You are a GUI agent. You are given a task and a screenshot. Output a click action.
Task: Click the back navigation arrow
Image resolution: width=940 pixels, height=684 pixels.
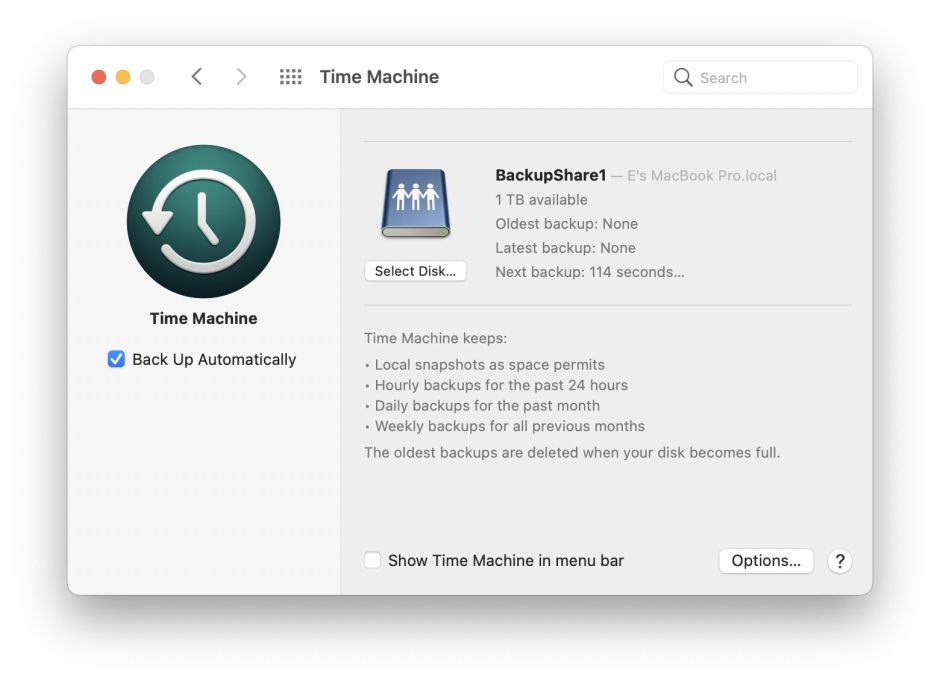(197, 77)
